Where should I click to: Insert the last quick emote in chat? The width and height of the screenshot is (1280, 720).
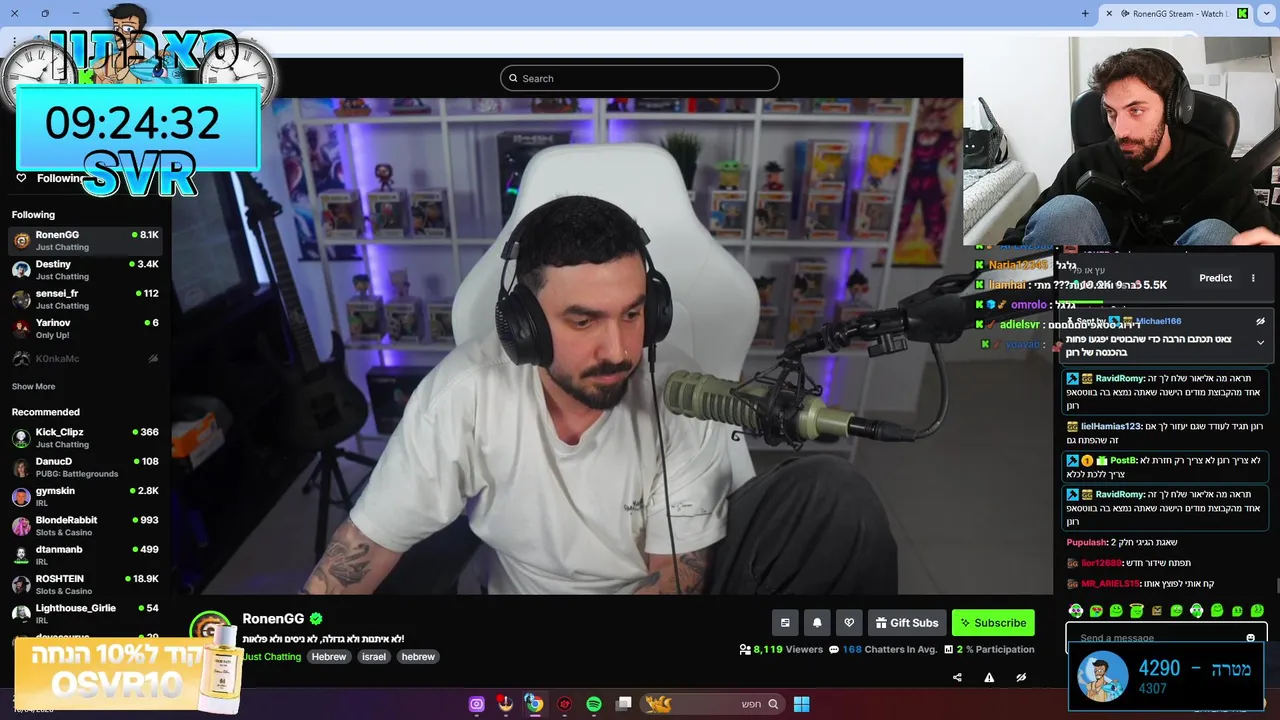click(1257, 610)
